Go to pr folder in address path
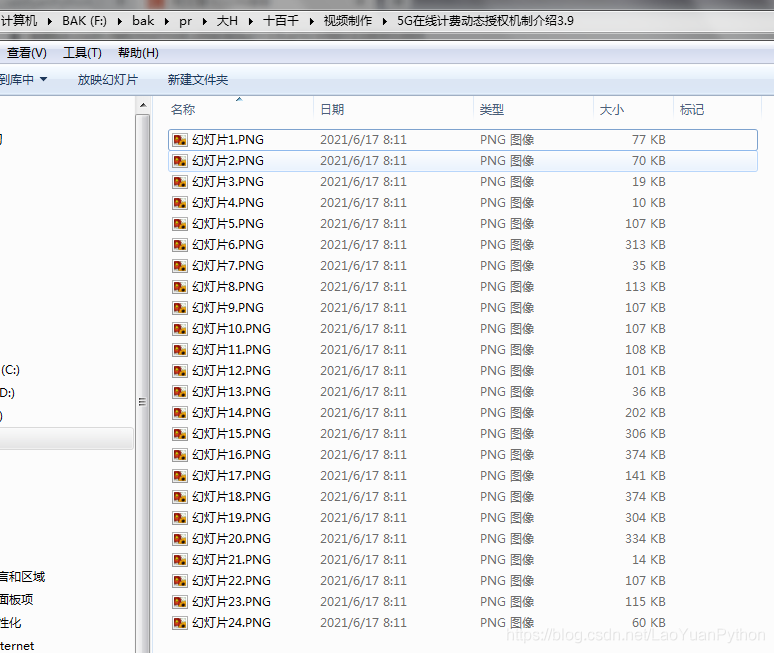Image resolution: width=774 pixels, height=653 pixels. point(186,21)
